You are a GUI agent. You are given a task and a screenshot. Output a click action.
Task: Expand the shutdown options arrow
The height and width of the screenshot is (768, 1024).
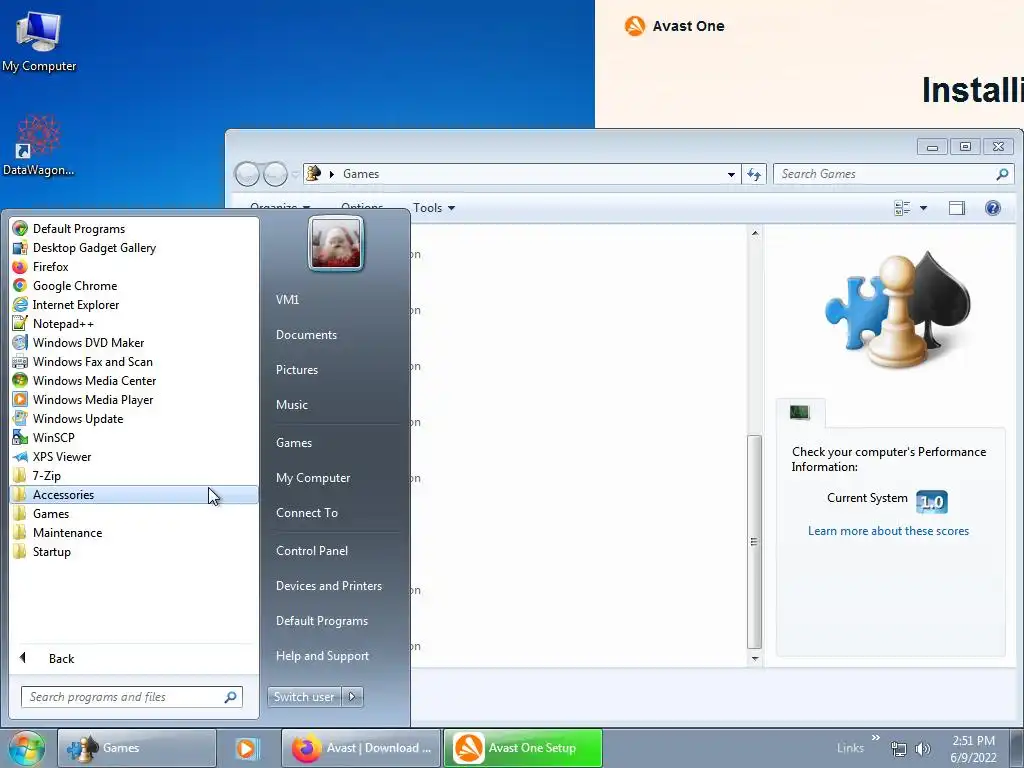(x=352, y=697)
